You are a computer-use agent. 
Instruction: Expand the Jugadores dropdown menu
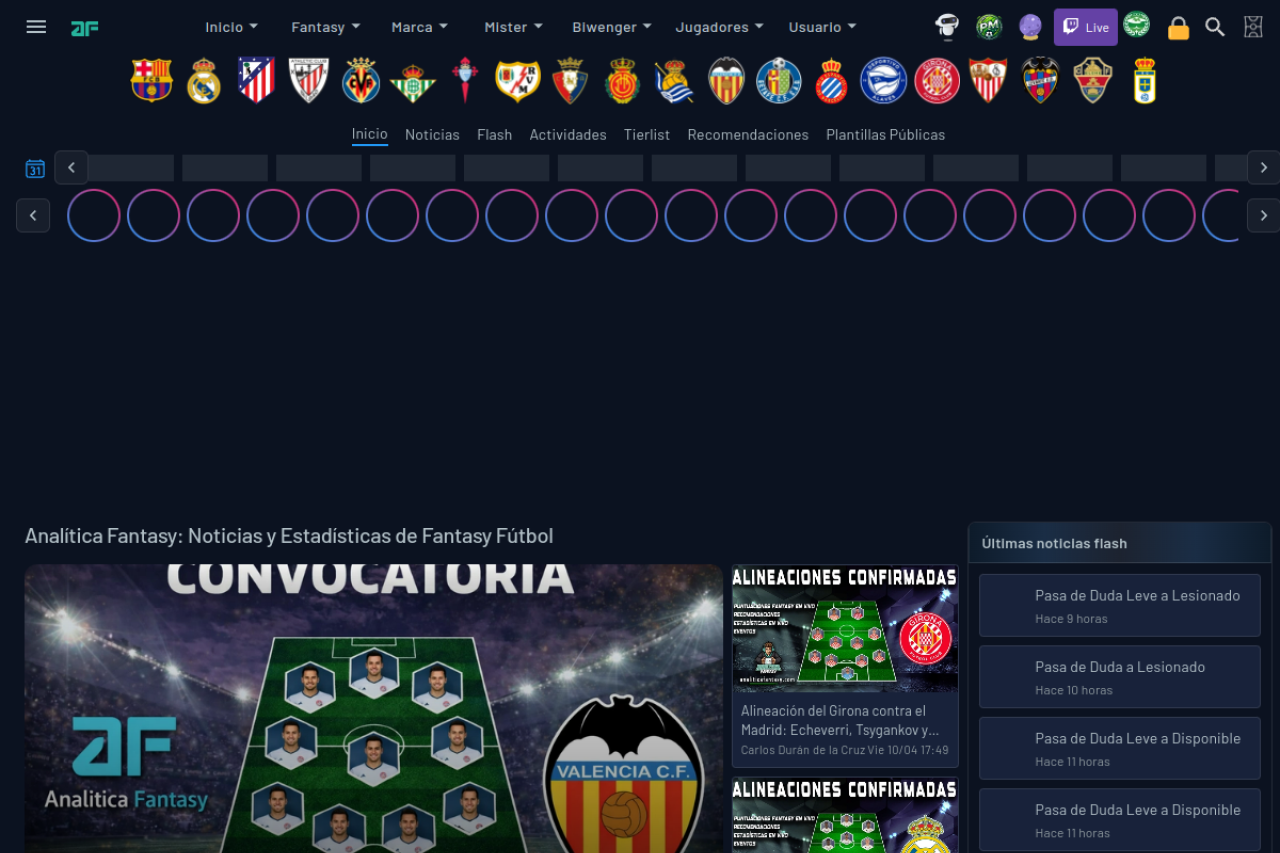point(719,27)
